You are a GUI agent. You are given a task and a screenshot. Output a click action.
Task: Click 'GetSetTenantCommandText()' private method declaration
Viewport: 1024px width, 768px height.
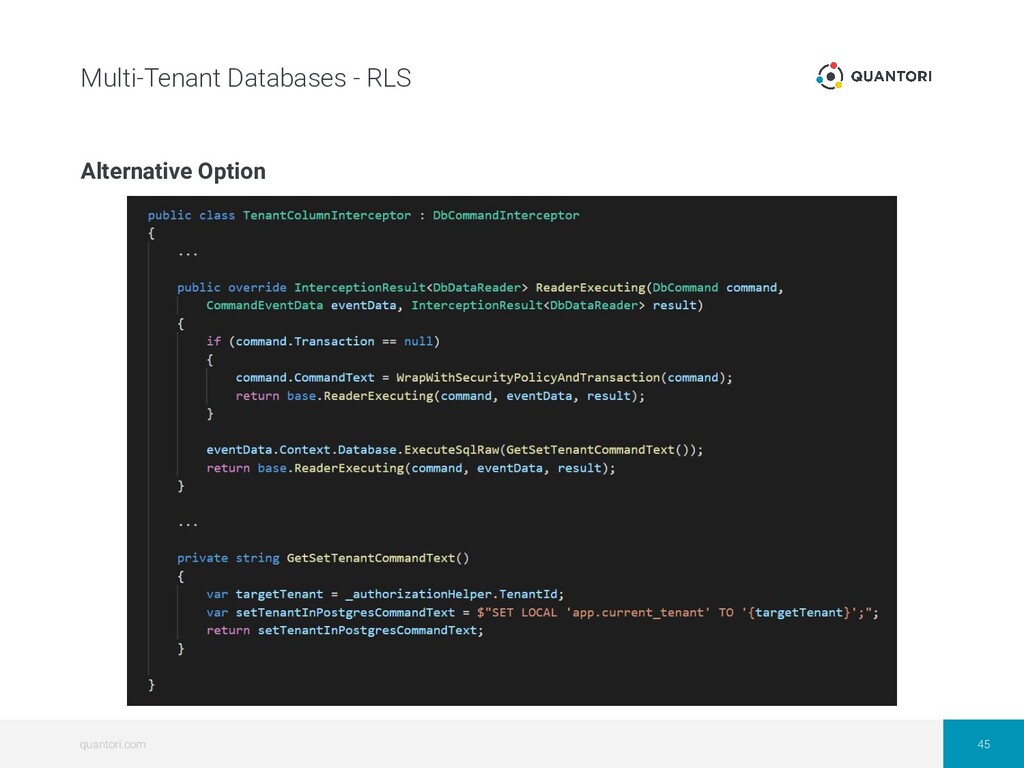pyautogui.click(x=378, y=558)
